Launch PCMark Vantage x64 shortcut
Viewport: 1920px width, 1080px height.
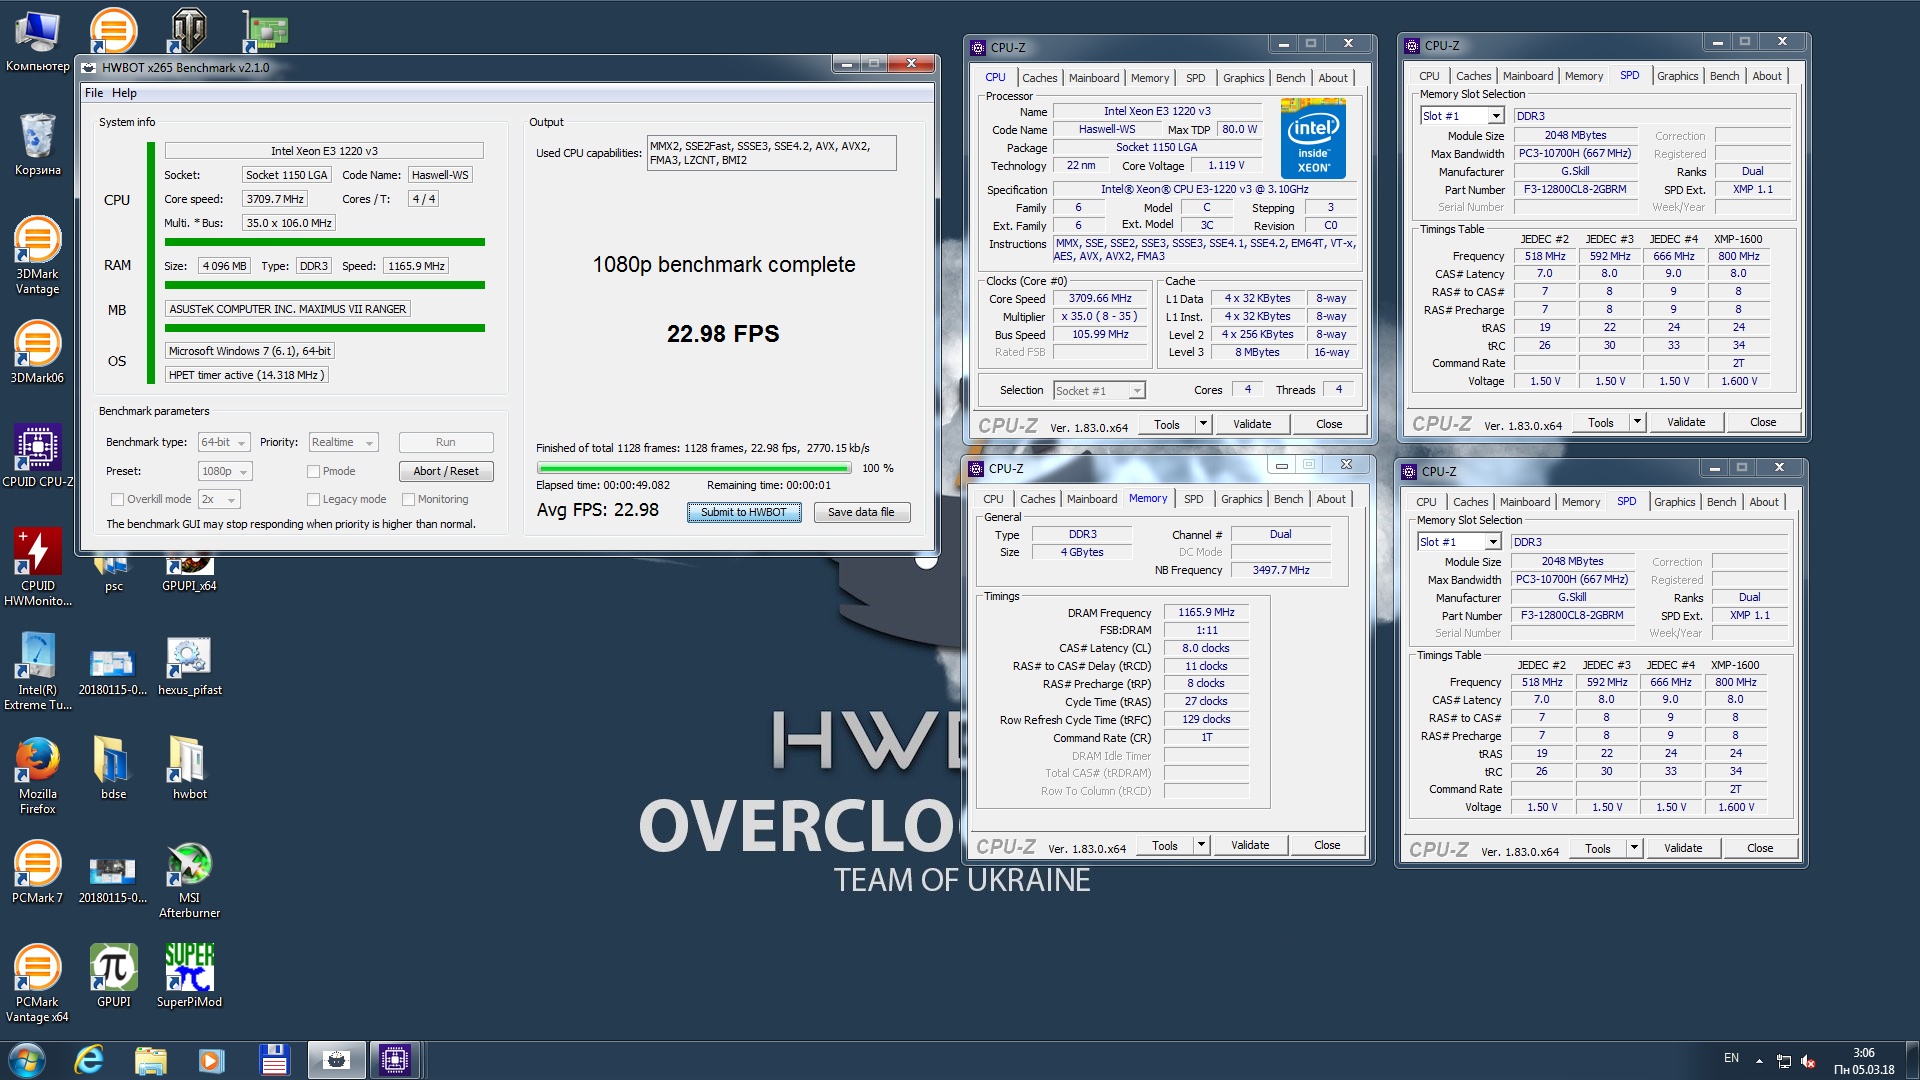pos(37,983)
